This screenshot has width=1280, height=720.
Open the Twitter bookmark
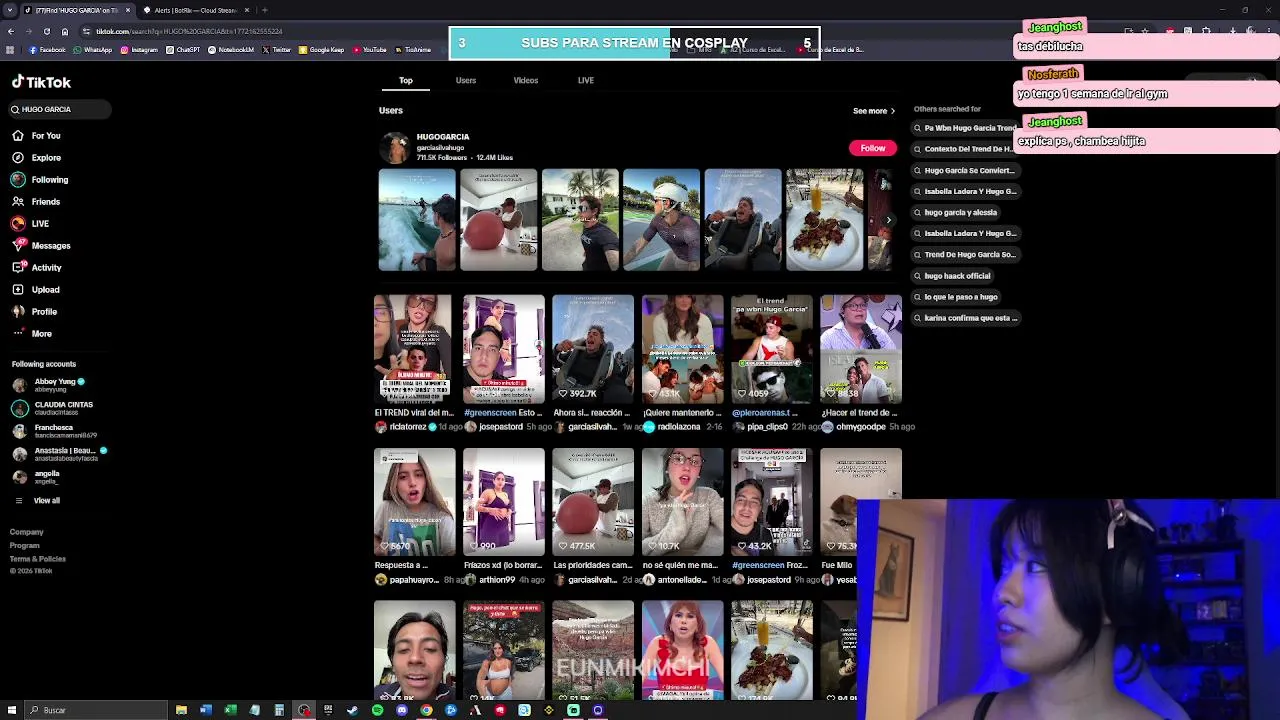pyautogui.click(x=278, y=49)
